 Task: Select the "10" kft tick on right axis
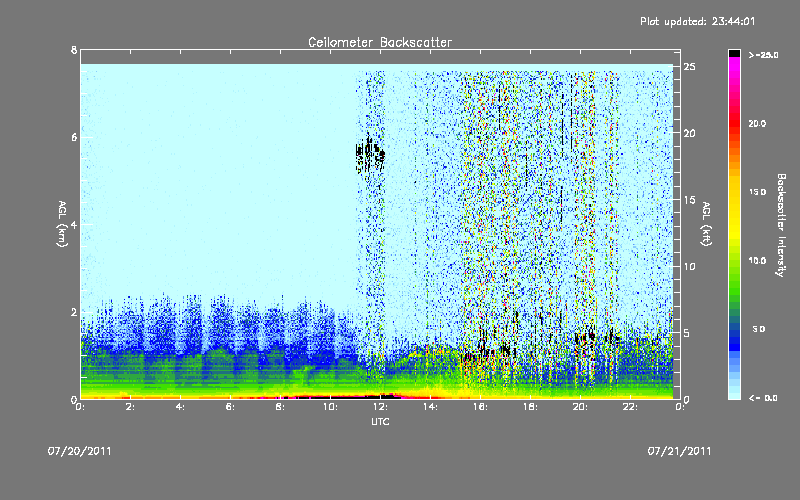pyautogui.click(x=689, y=266)
